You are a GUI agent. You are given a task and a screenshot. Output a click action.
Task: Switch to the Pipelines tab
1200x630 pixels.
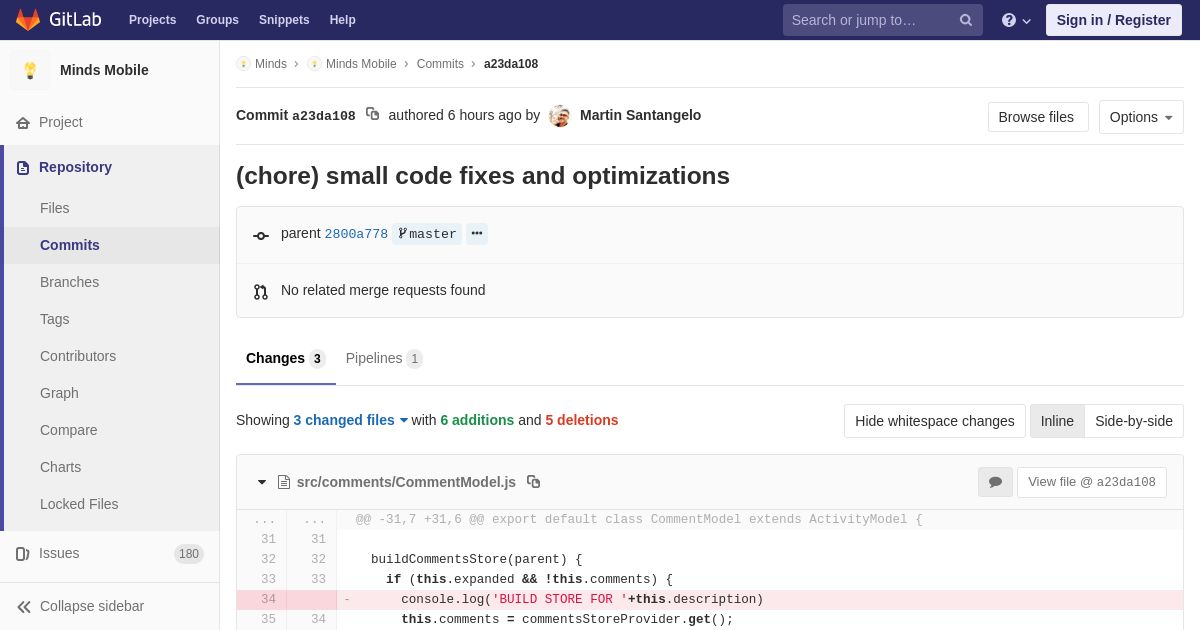[383, 358]
